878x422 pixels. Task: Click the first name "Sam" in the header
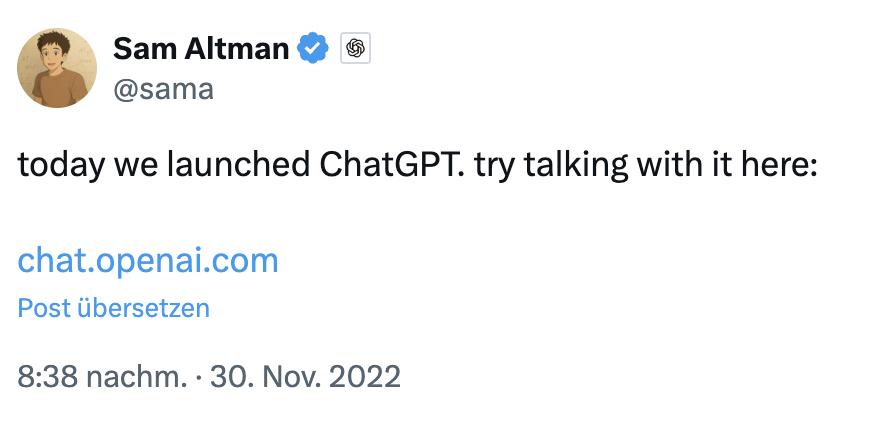tap(141, 47)
